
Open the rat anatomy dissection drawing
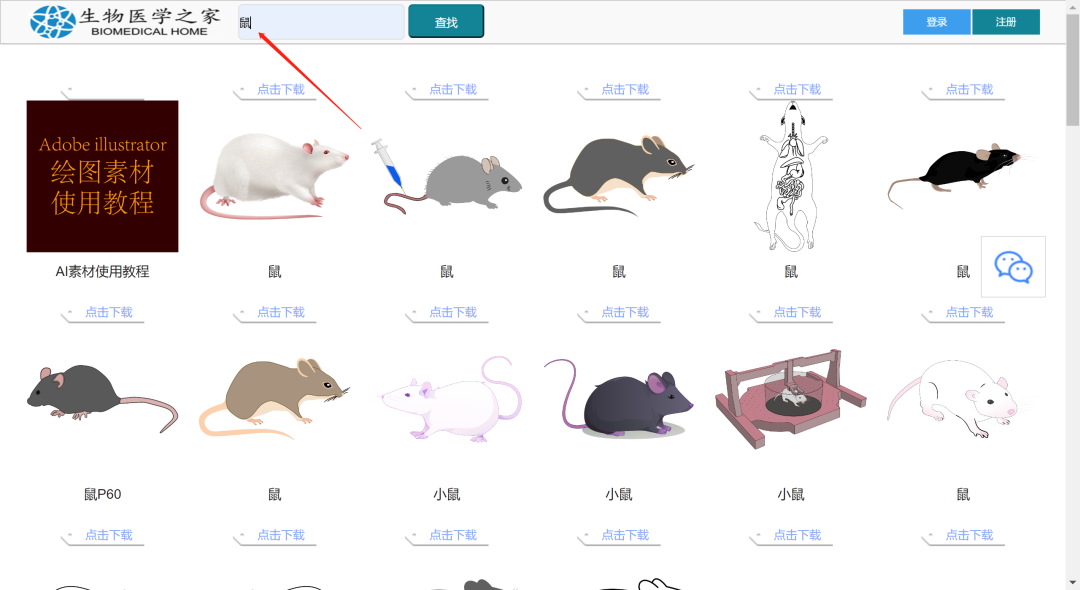tap(790, 176)
